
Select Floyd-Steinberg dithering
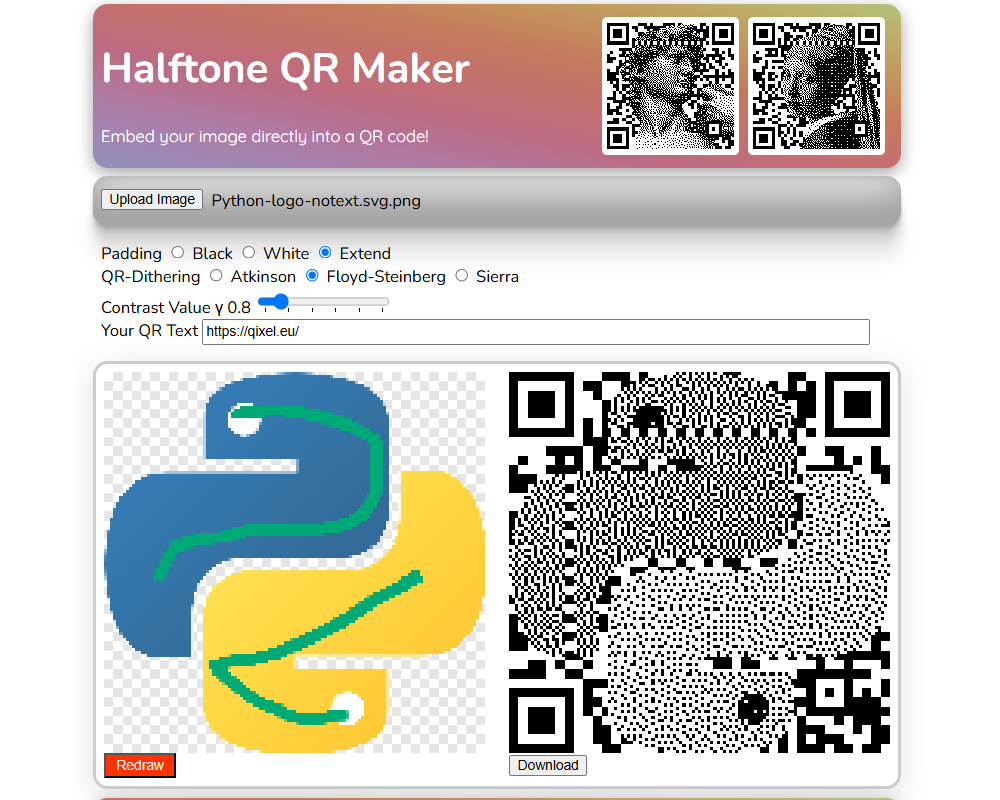(312, 276)
